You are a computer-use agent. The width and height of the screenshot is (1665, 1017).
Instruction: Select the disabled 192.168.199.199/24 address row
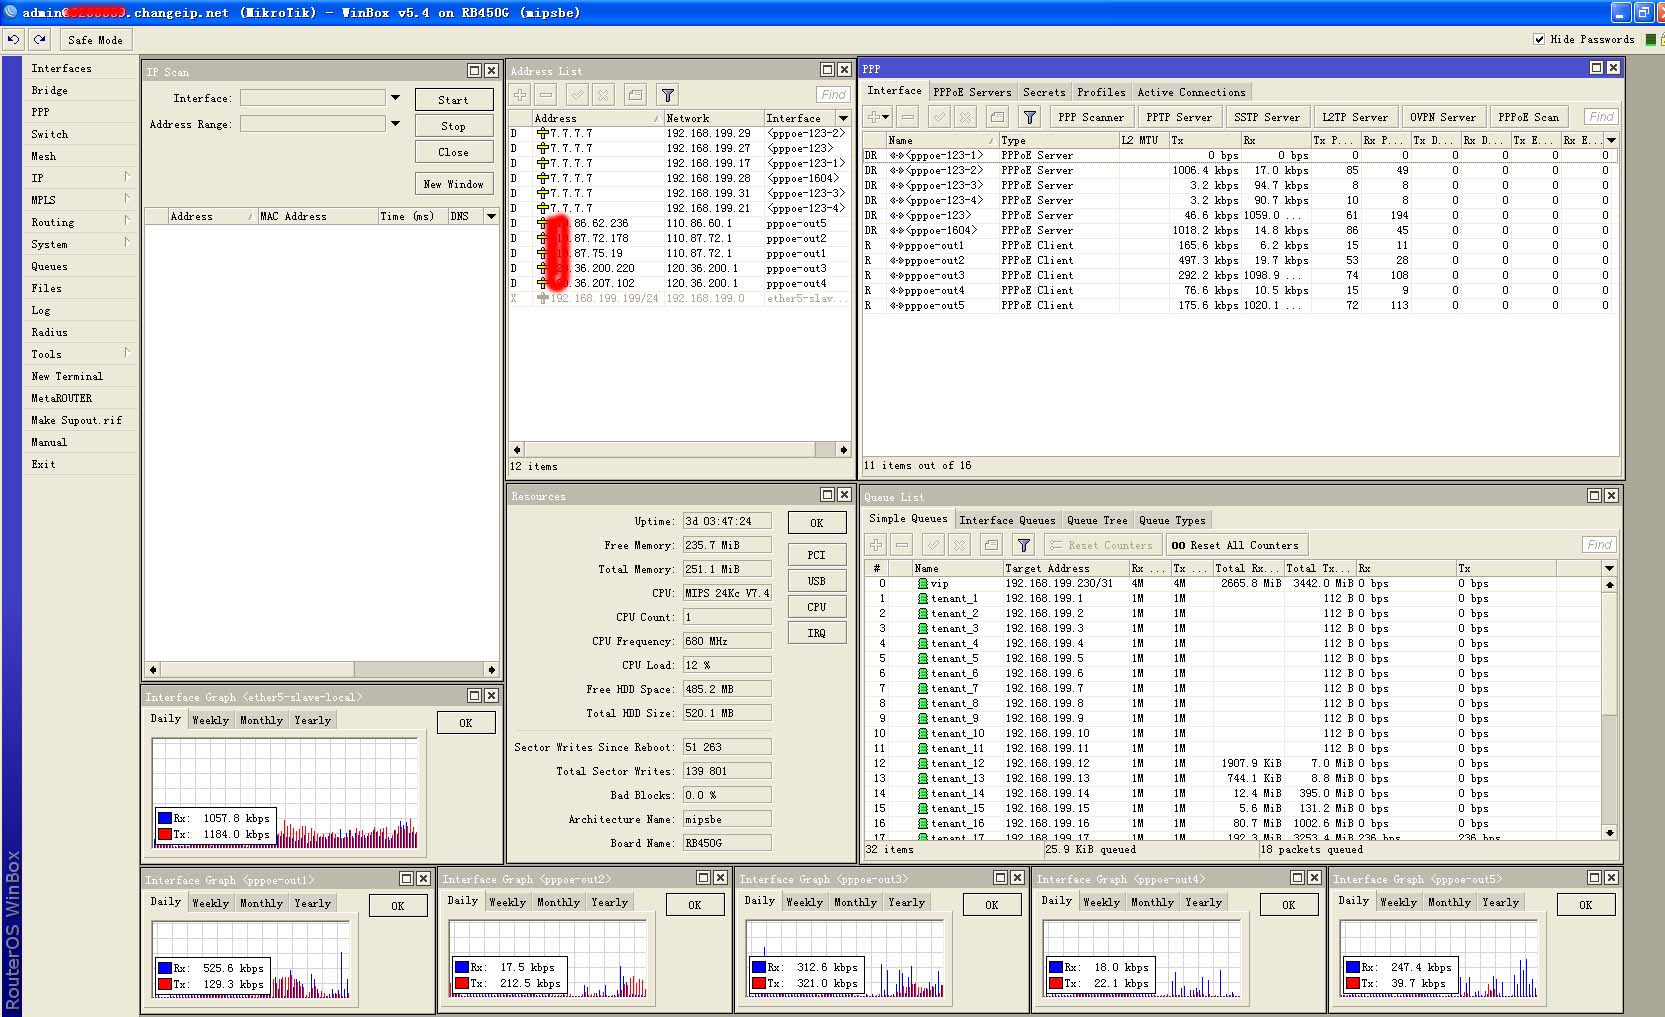[679, 298]
